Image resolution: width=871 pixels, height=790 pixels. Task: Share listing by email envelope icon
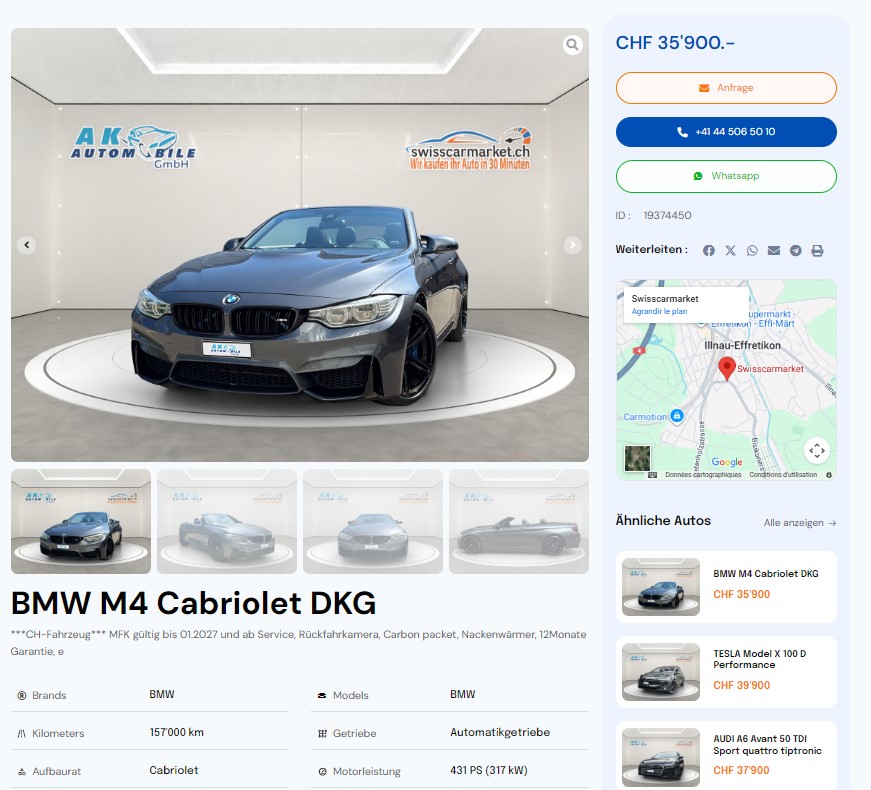pyautogui.click(x=774, y=251)
